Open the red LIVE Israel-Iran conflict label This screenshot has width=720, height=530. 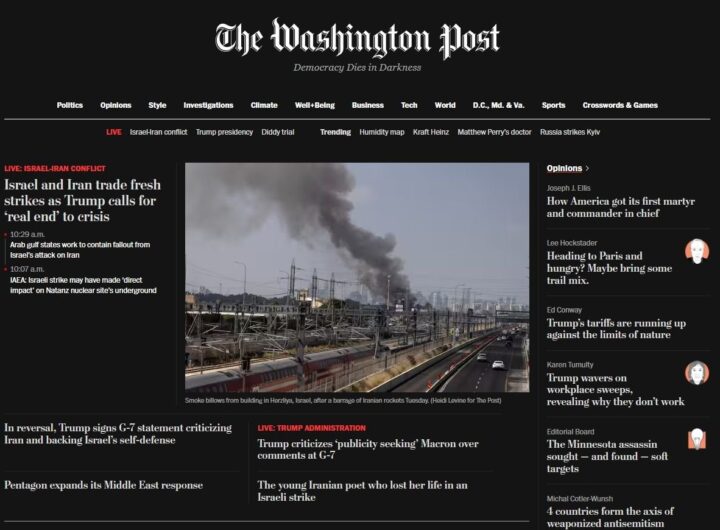click(55, 169)
